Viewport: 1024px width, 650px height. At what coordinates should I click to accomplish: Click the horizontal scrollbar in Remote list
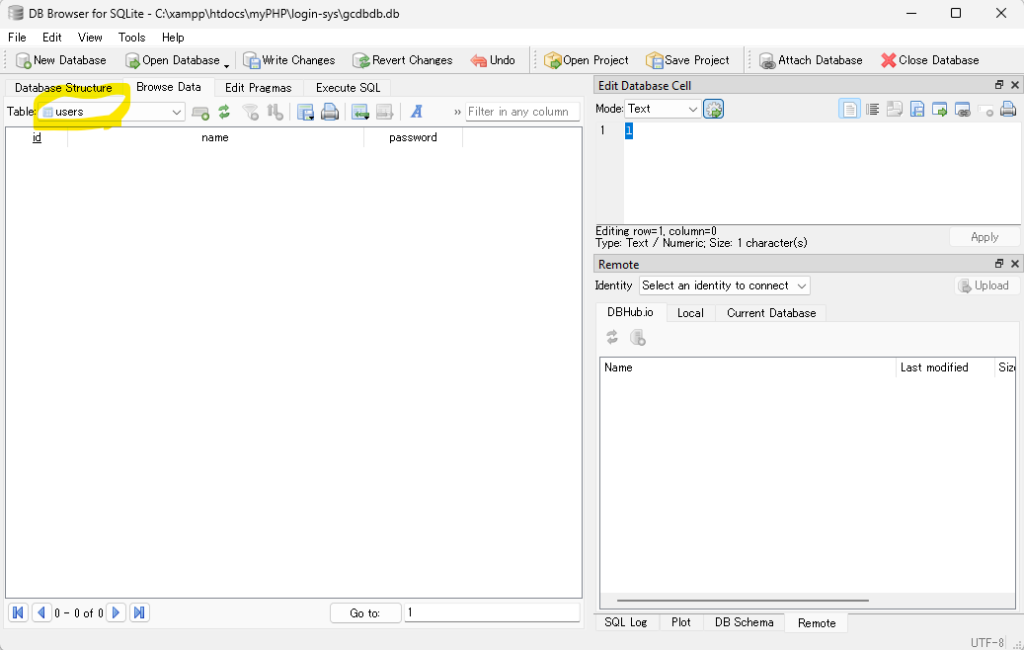point(735,601)
